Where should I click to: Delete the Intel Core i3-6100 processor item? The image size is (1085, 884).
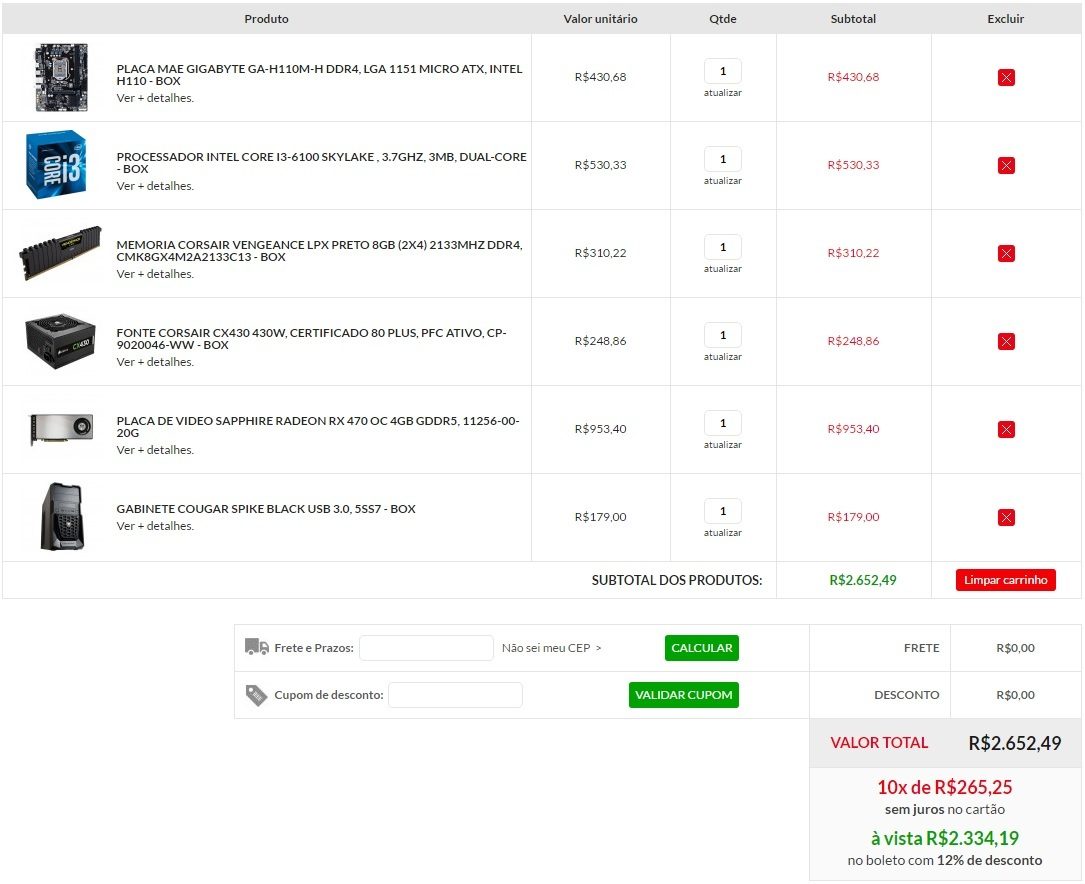pos(1006,165)
